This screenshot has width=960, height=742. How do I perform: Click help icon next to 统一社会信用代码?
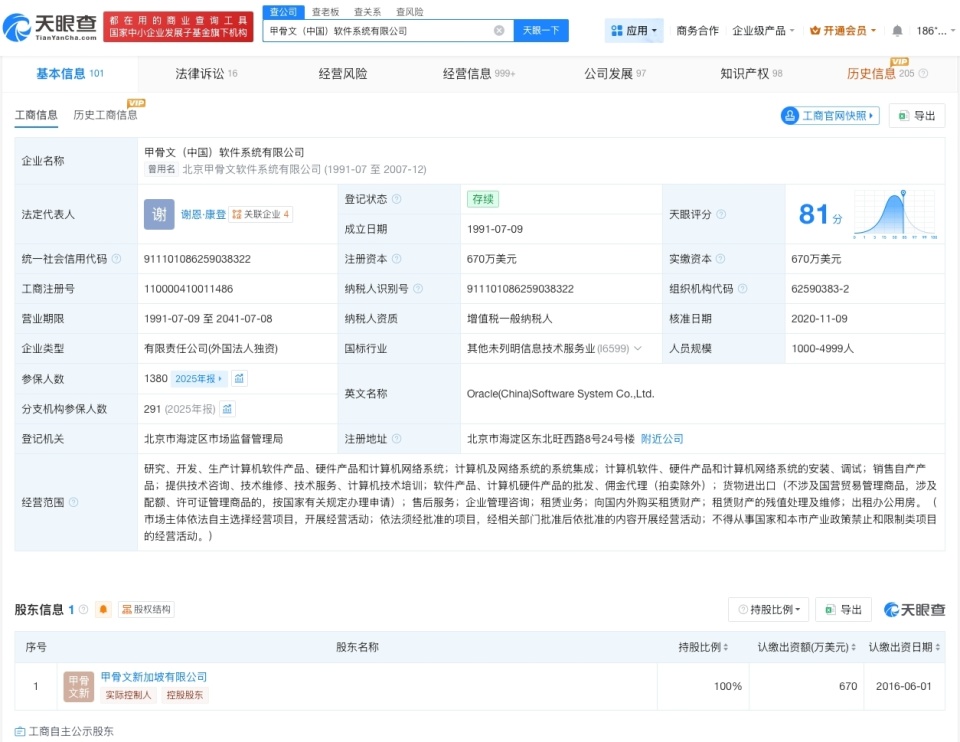[x=116, y=259]
